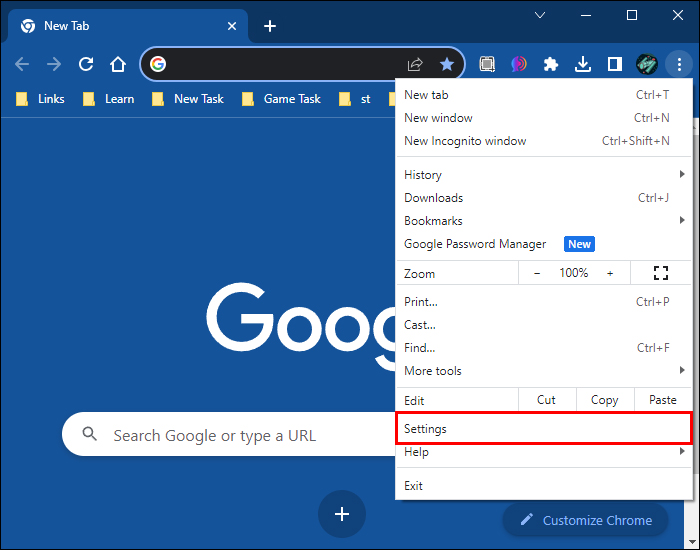The width and height of the screenshot is (700, 550).
Task: Select New tab menu item
Action: [544, 95]
